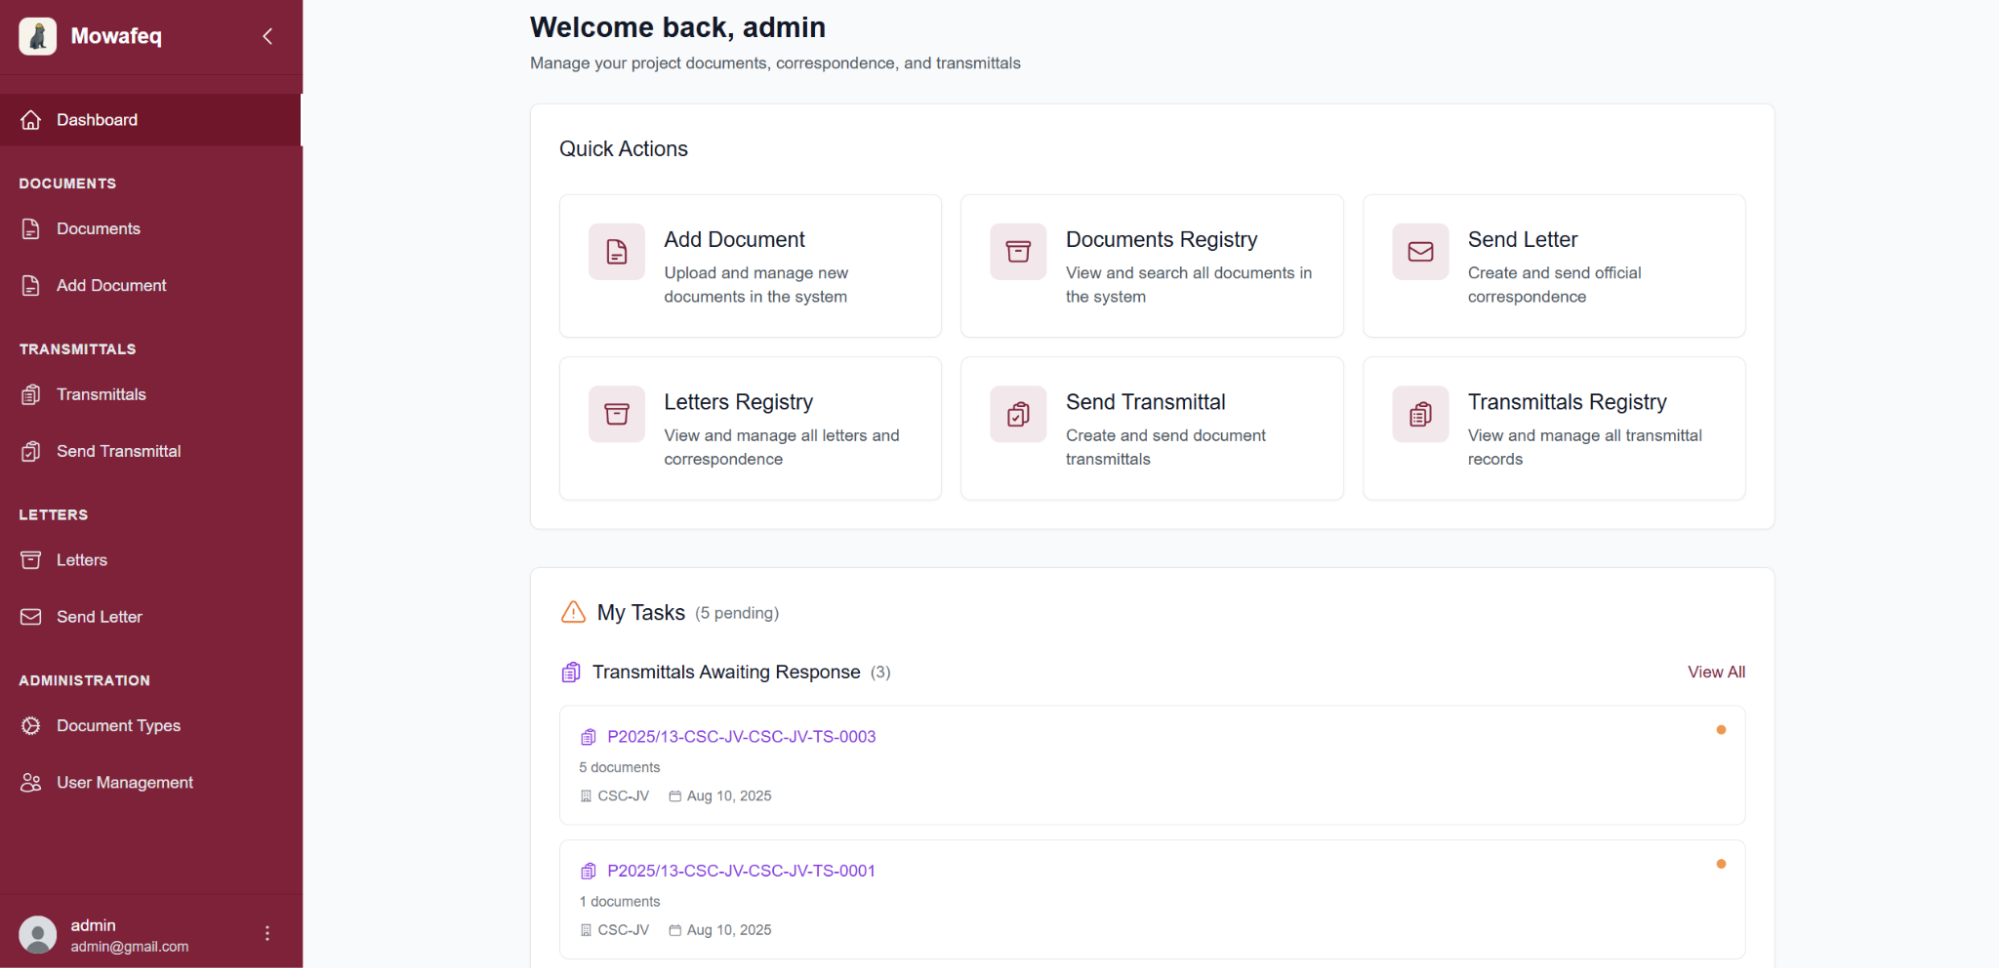Open Transmittals via its clipboard icon
Screen dimensions: 1999x969
point(31,394)
